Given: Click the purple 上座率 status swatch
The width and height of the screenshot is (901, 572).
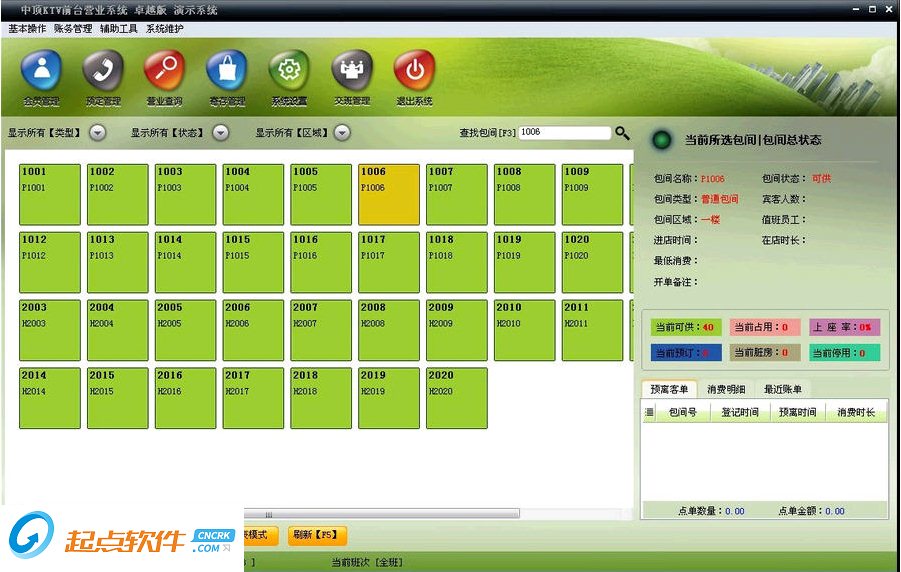Looking at the screenshot, I should pos(845,327).
